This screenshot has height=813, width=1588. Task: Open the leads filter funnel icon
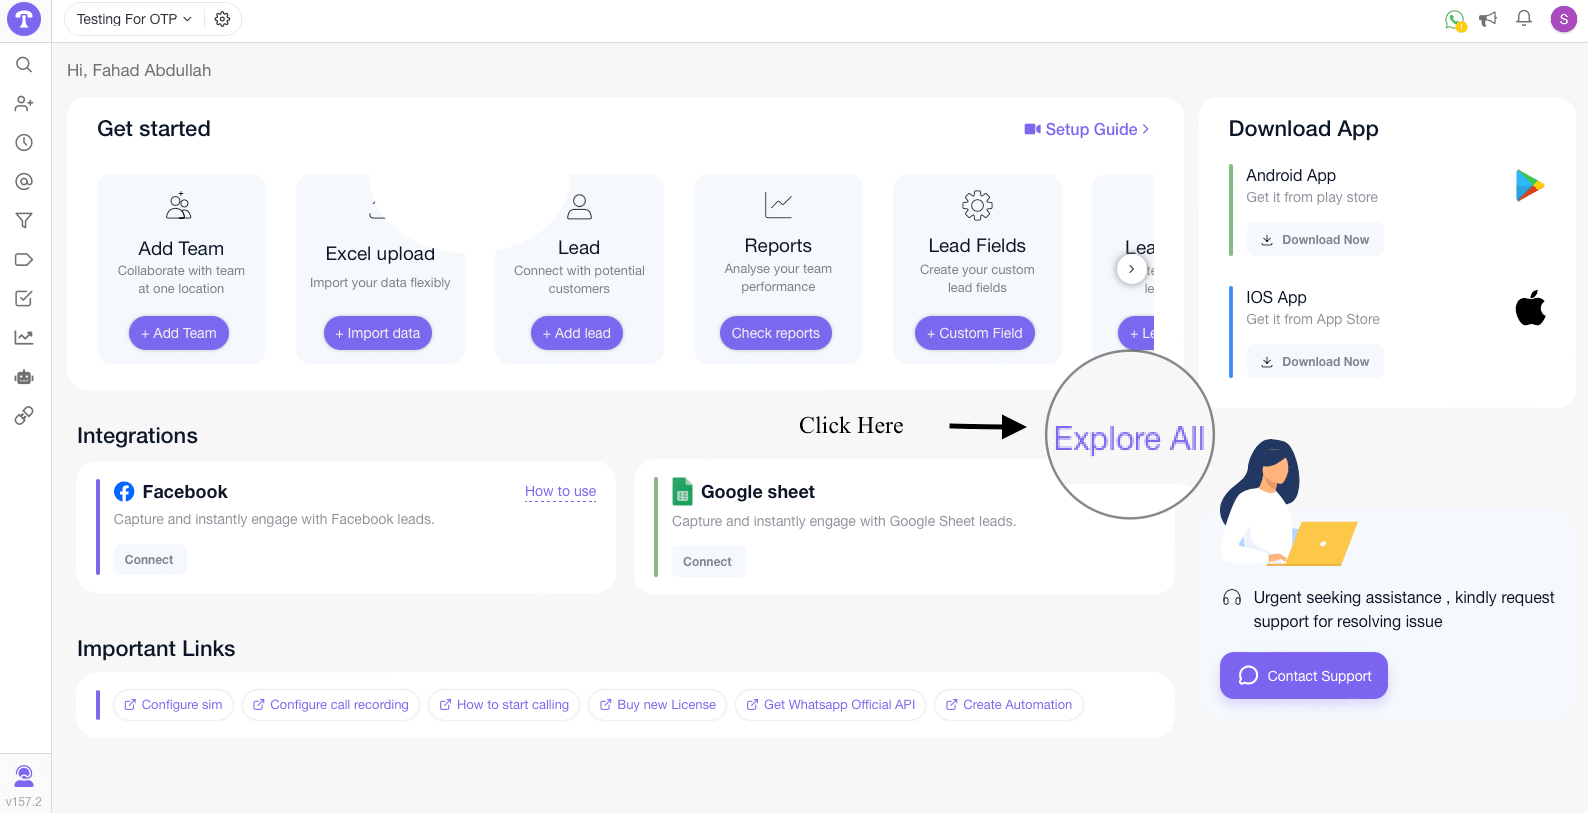click(x=24, y=220)
